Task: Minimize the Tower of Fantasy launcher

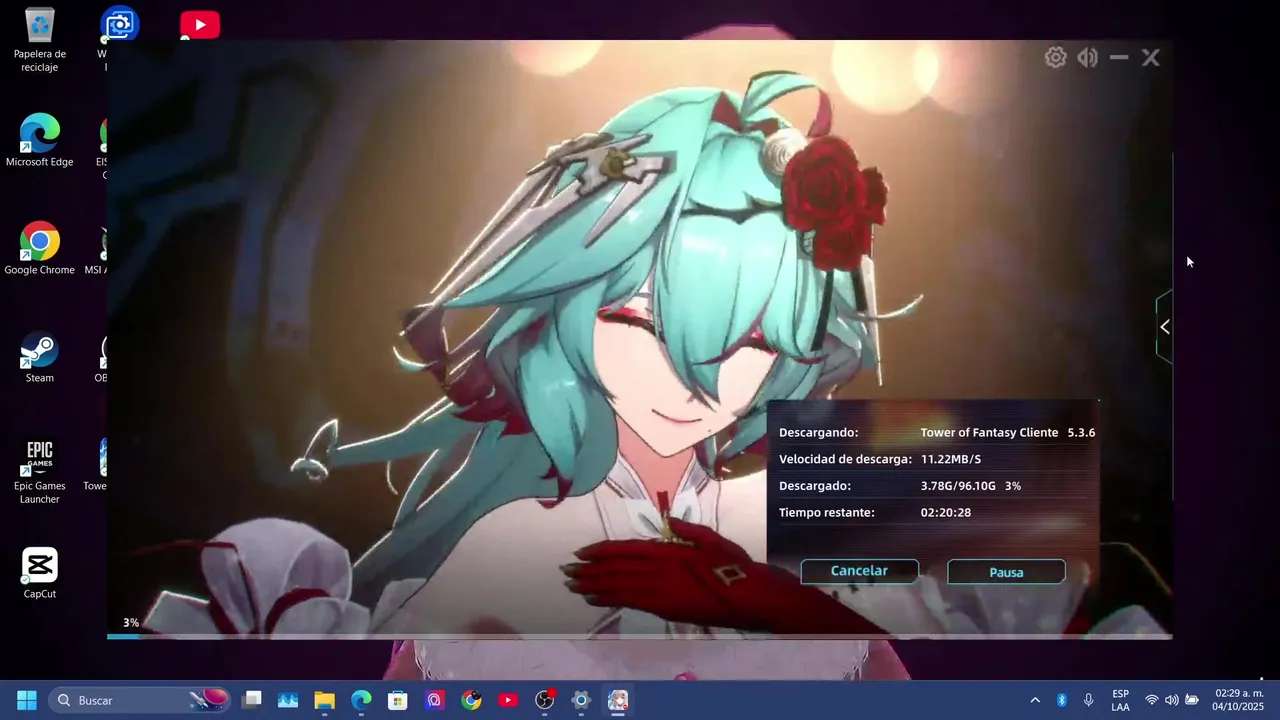Action: [1119, 58]
